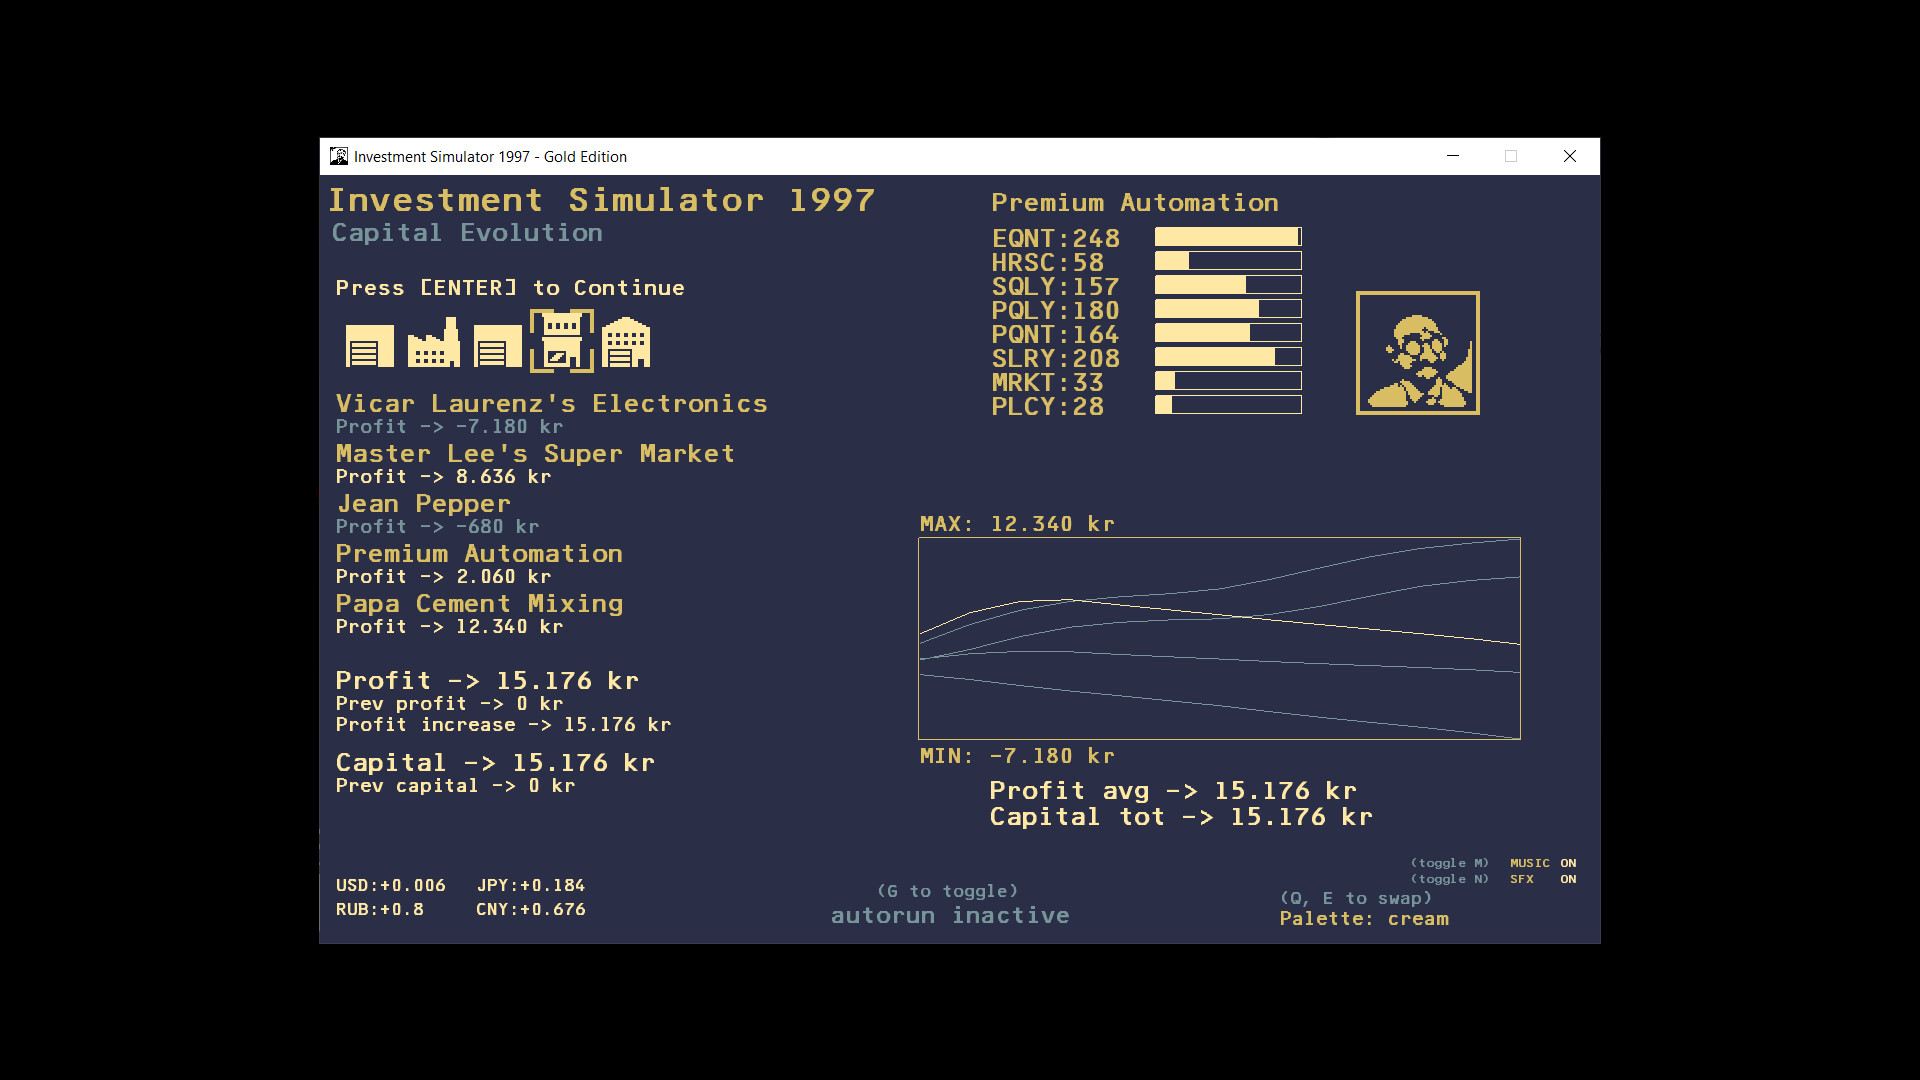Select Master Lee's Super Market
Screen dimensions: 1920x1080
535,453
